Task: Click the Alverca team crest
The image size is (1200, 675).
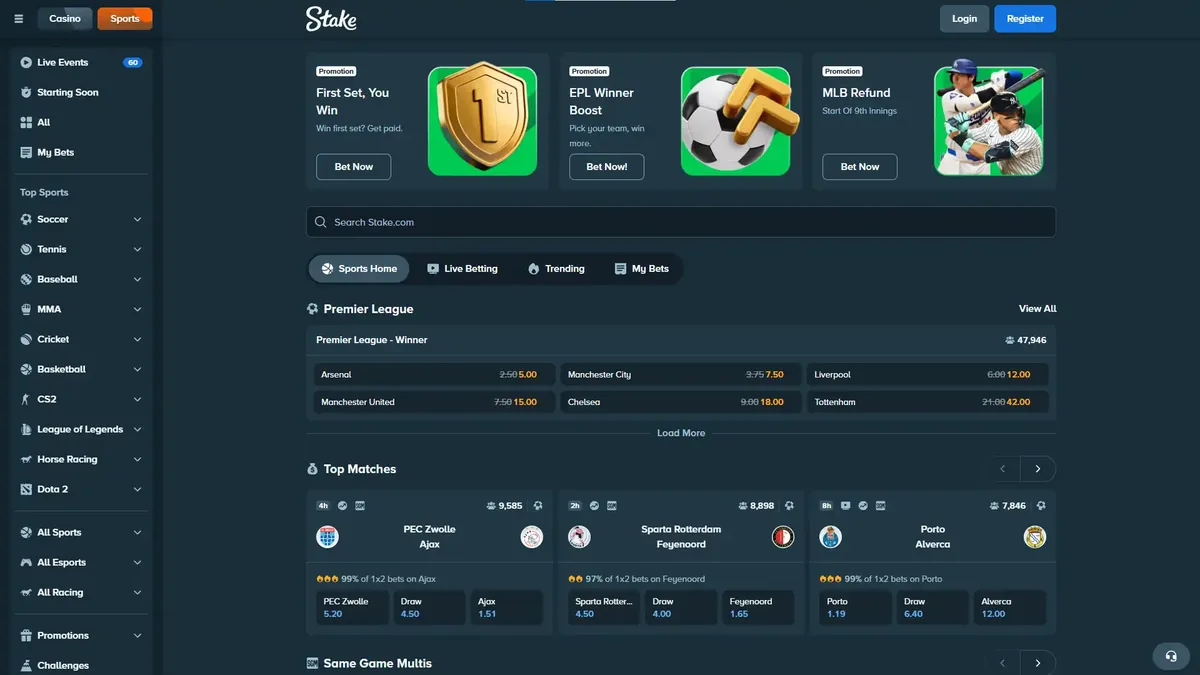Action: (1035, 537)
